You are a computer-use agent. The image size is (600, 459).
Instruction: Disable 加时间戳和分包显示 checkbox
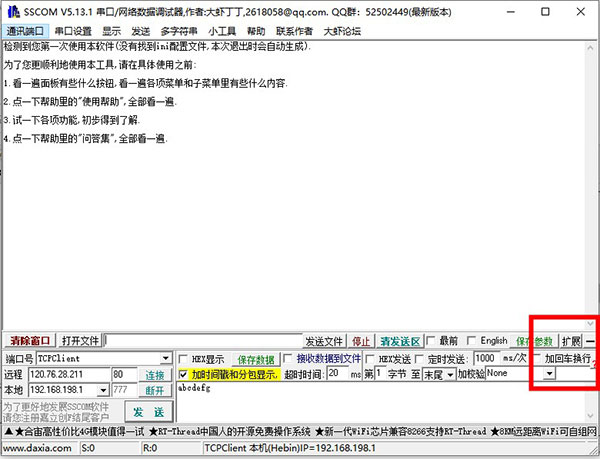[x=183, y=374]
